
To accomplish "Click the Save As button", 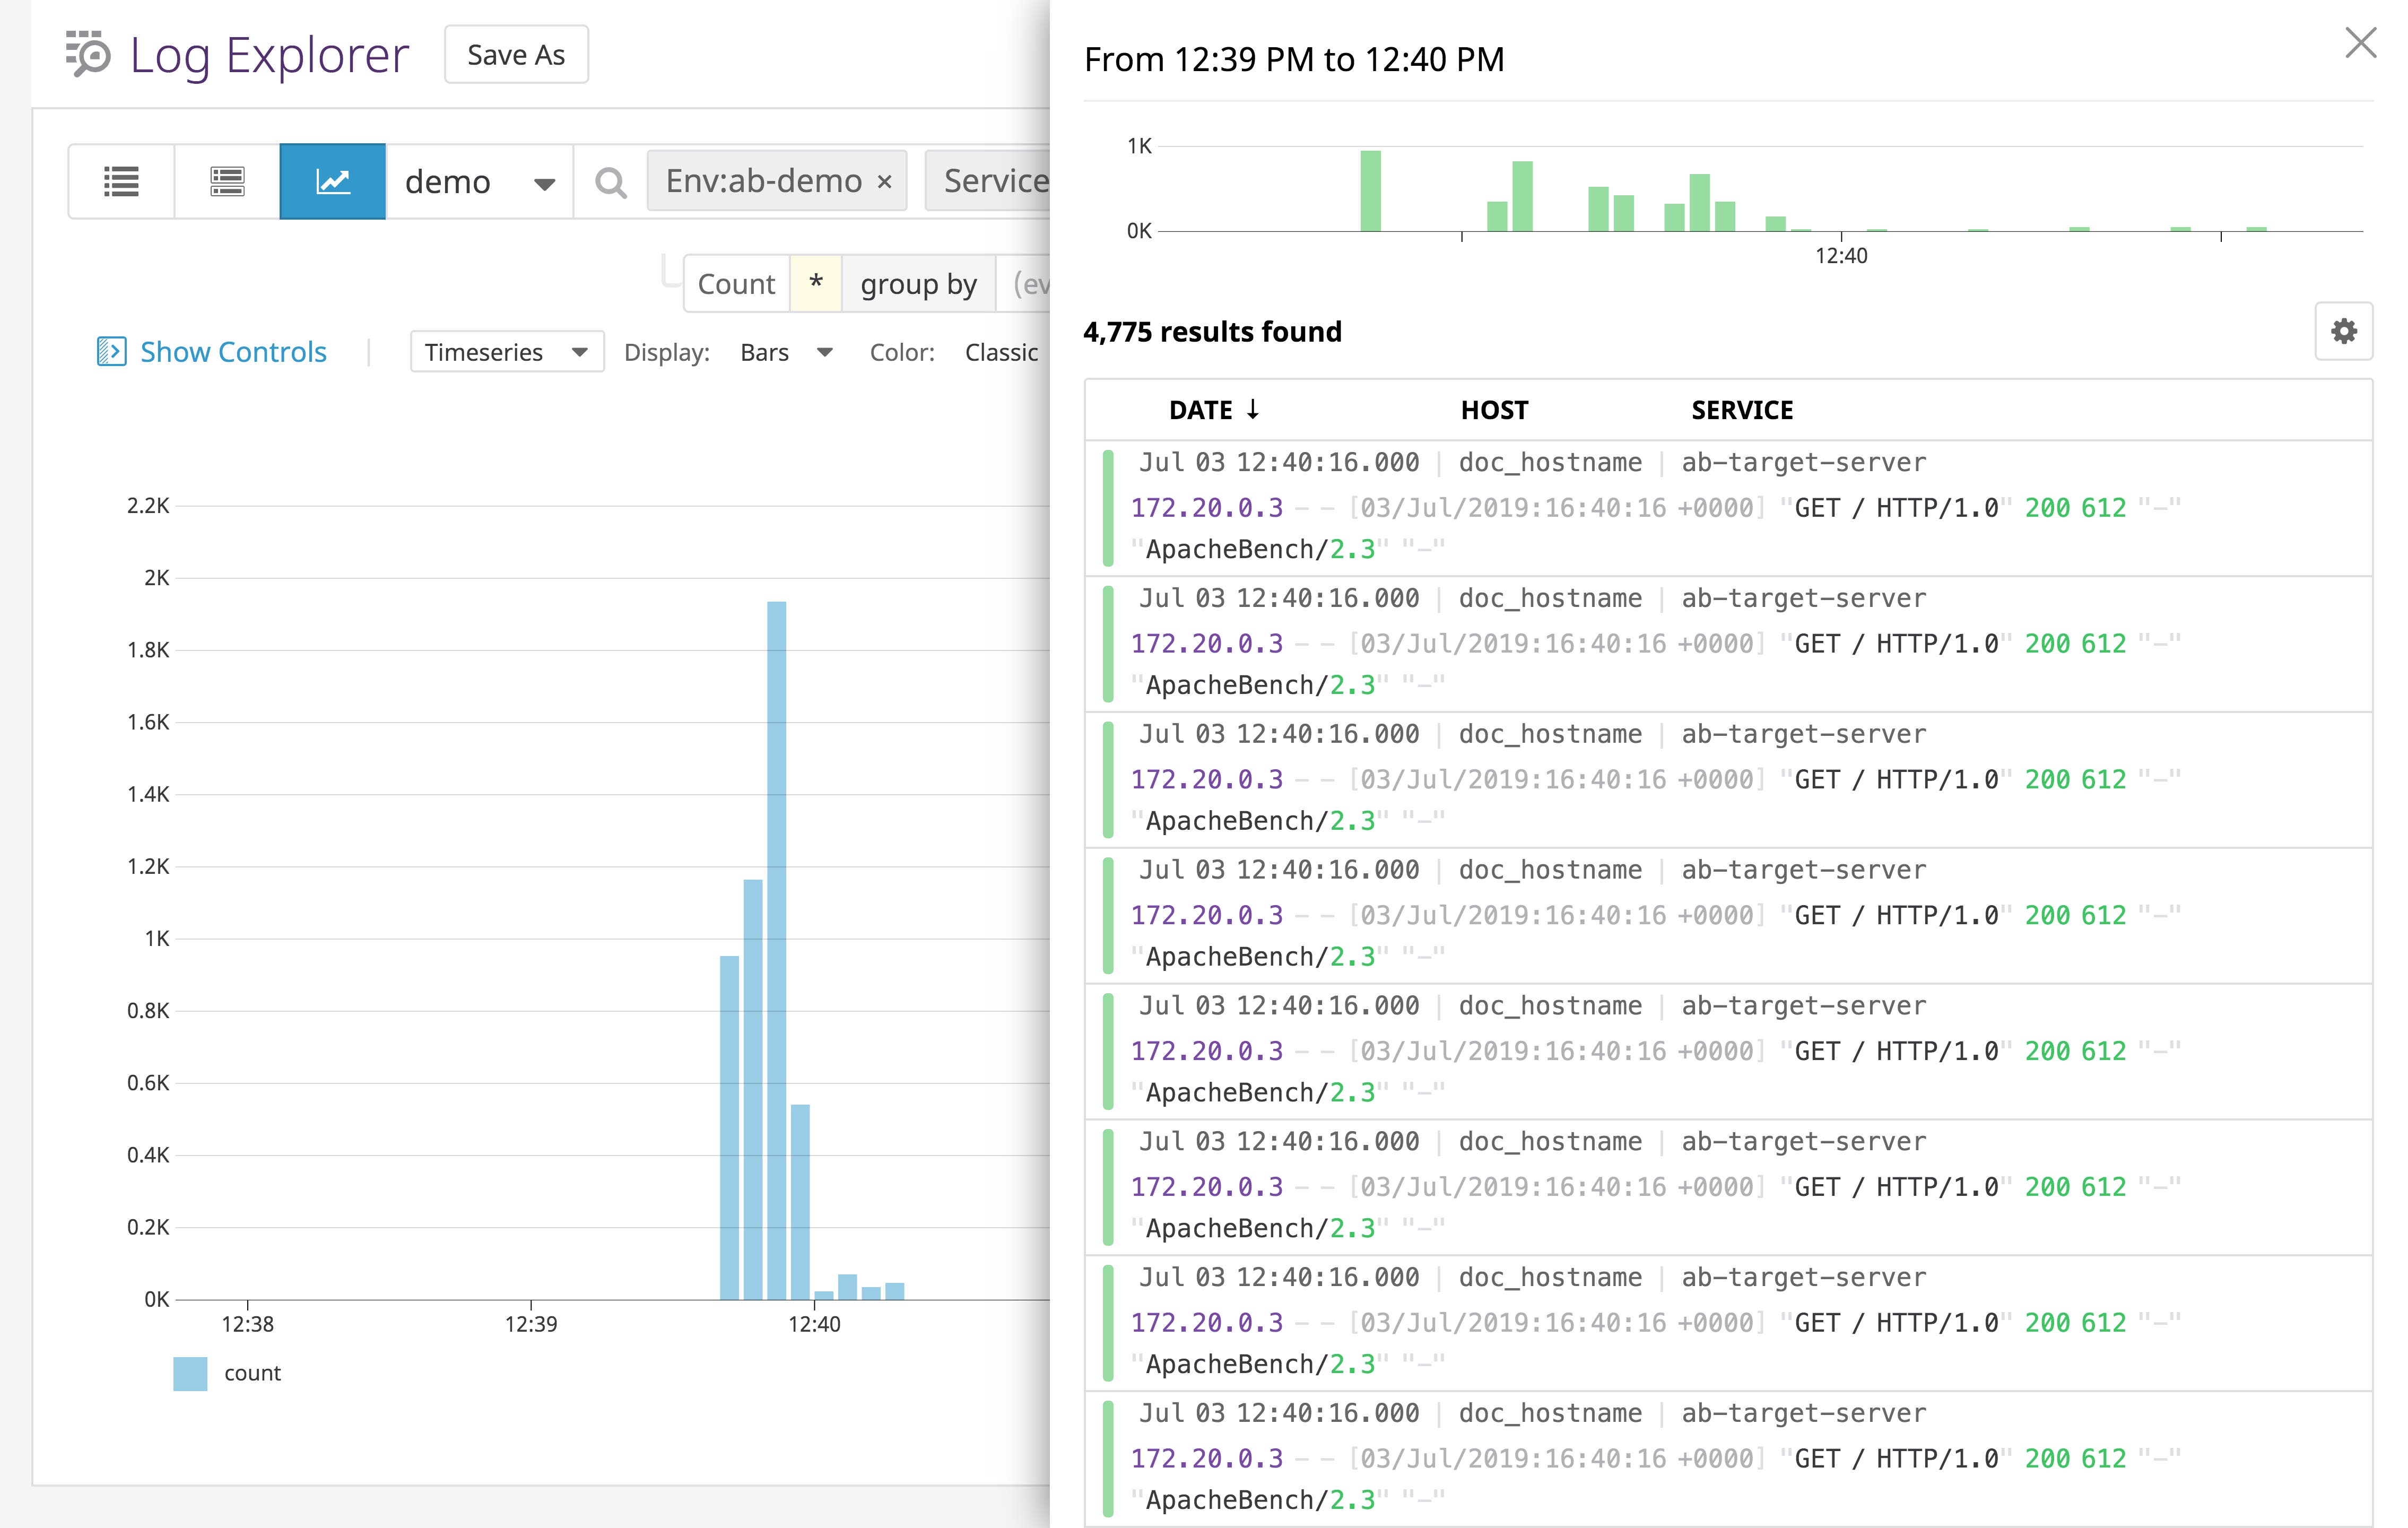I will 515,54.
